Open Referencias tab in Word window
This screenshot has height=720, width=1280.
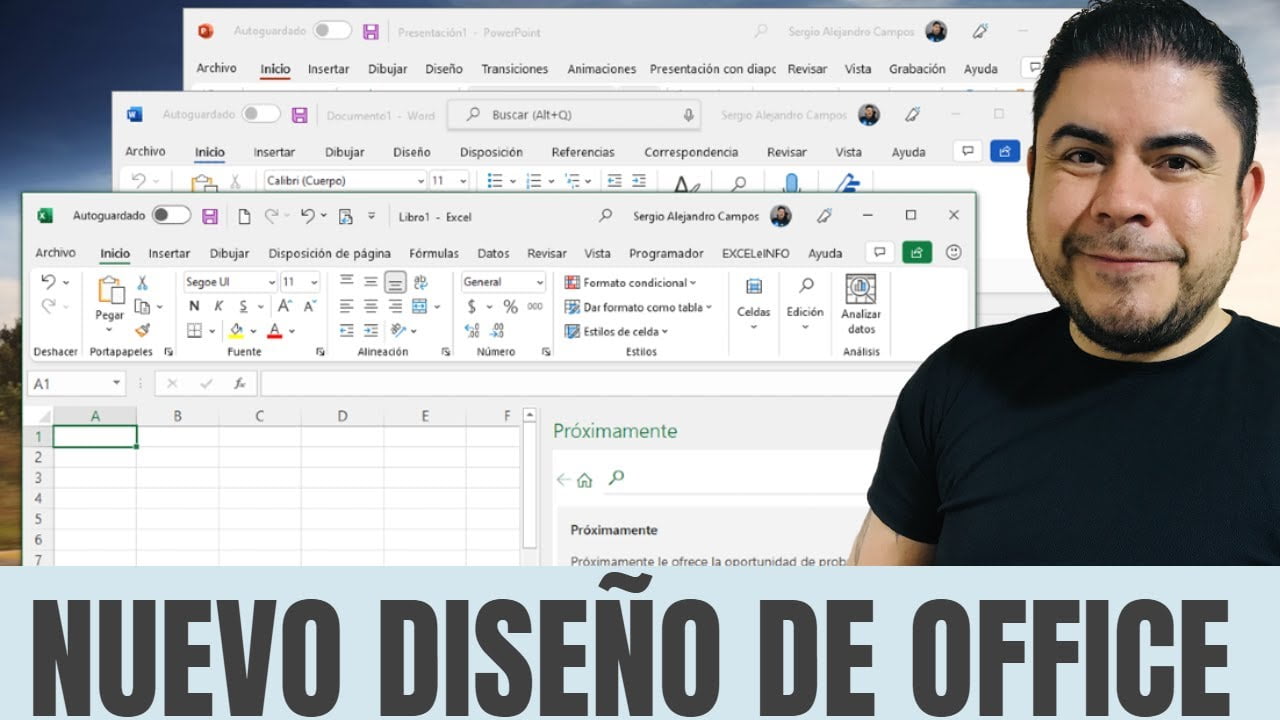pos(583,152)
